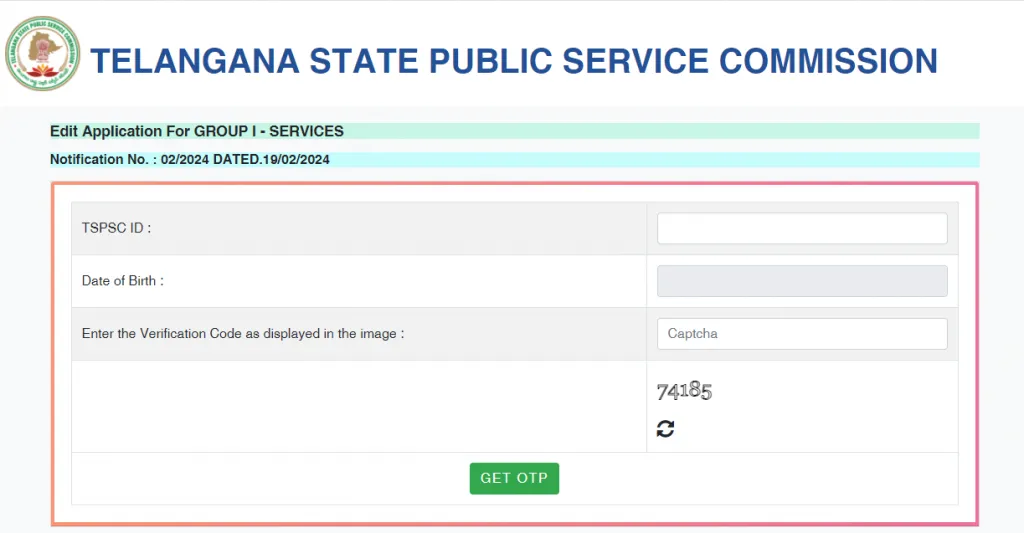1024x533 pixels.
Task: Click the "TSPSC ID :" label
Action: 116,228
